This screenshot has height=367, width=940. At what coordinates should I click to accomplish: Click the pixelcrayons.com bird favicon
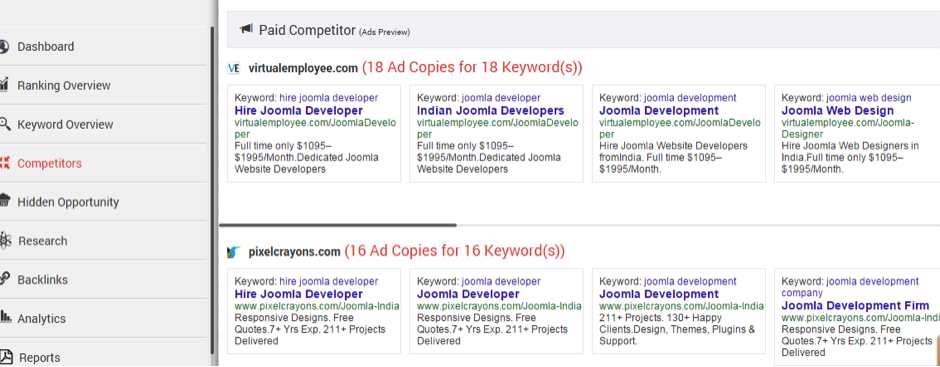coord(234,252)
